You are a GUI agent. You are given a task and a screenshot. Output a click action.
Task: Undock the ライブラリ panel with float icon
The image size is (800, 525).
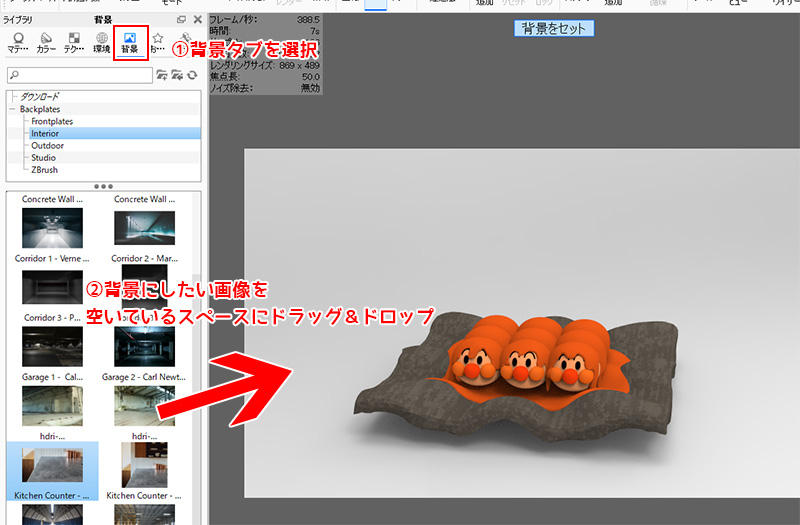point(181,19)
